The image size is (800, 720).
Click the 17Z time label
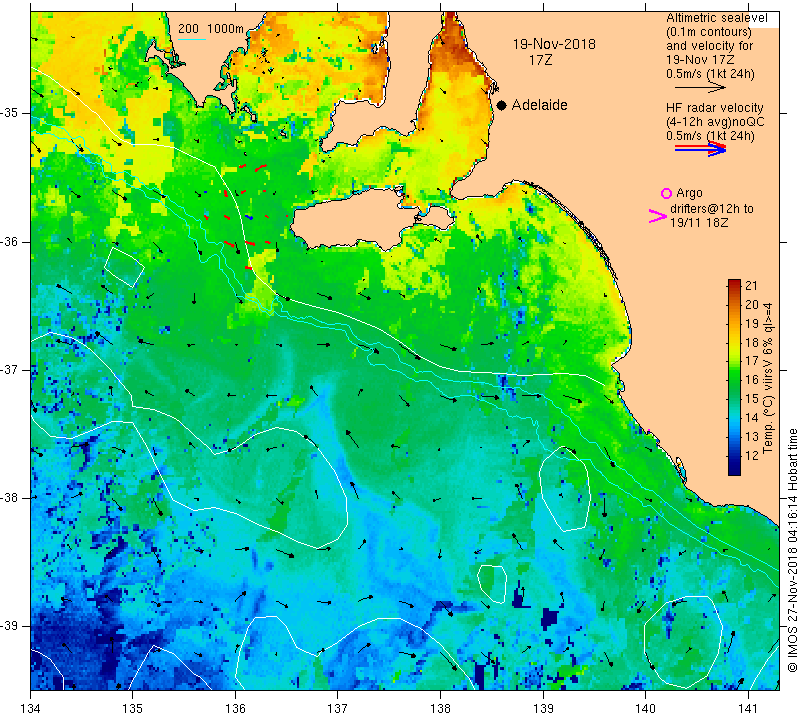click(540, 60)
